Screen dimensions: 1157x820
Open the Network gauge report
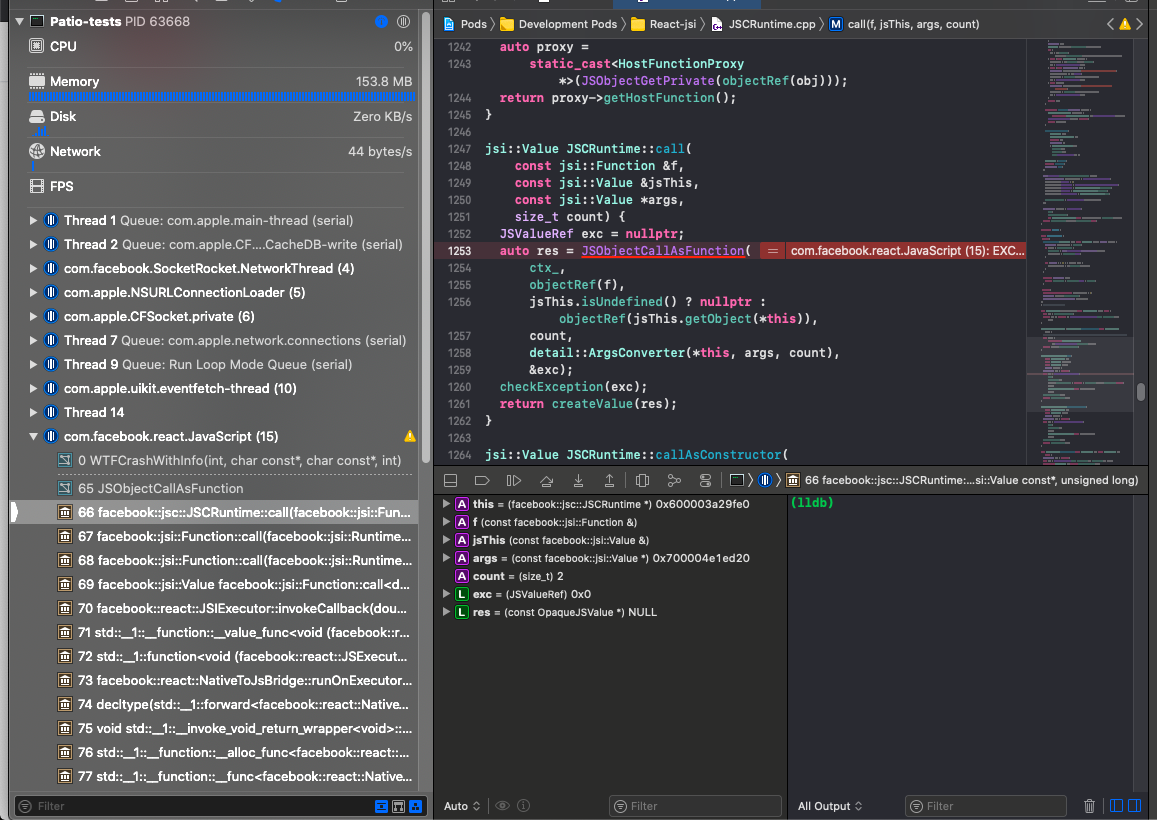[x=220, y=151]
